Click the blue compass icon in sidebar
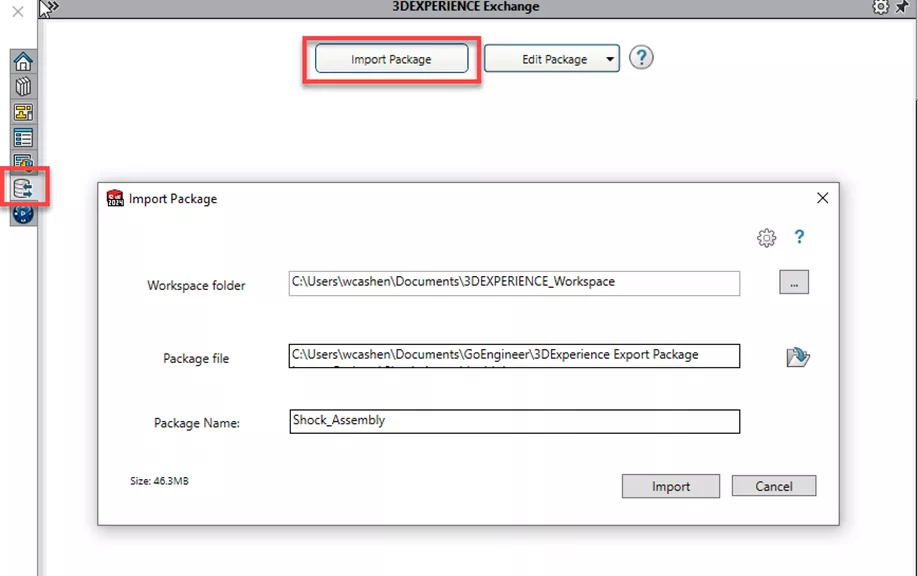This screenshot has height=576, width=918. tap(23, 213)
